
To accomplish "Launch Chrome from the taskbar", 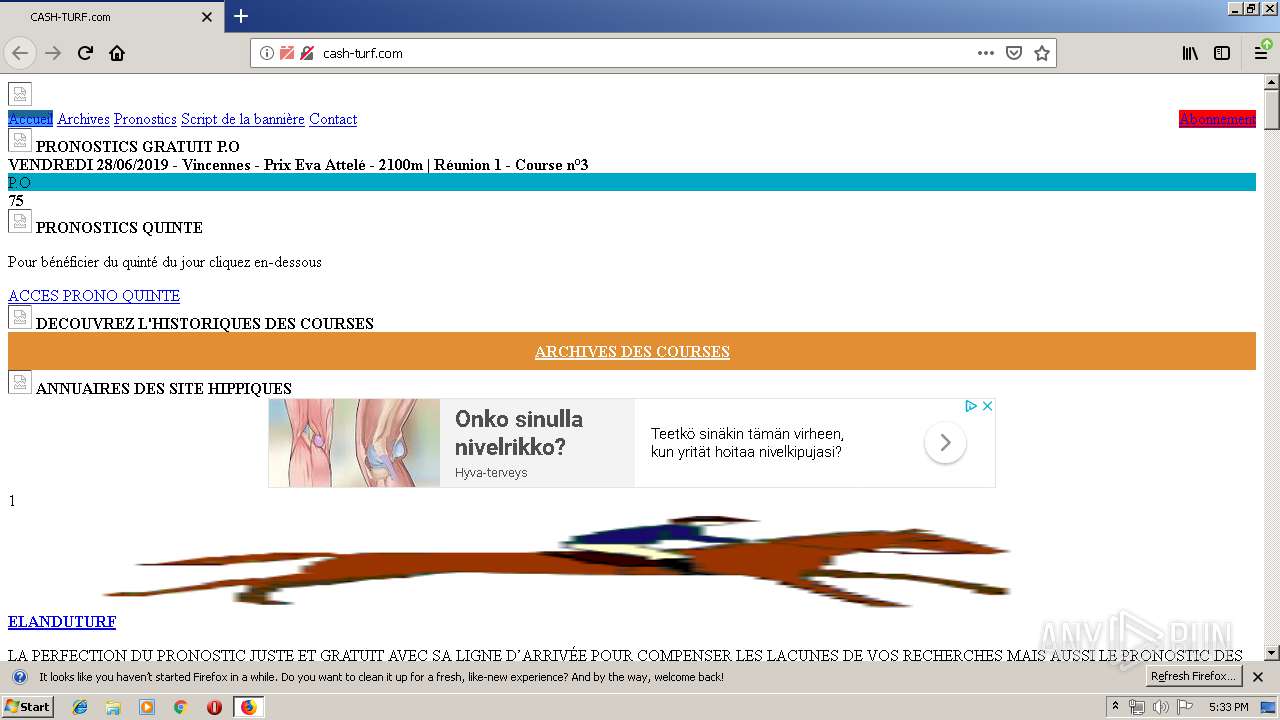I will pos(180,707).
